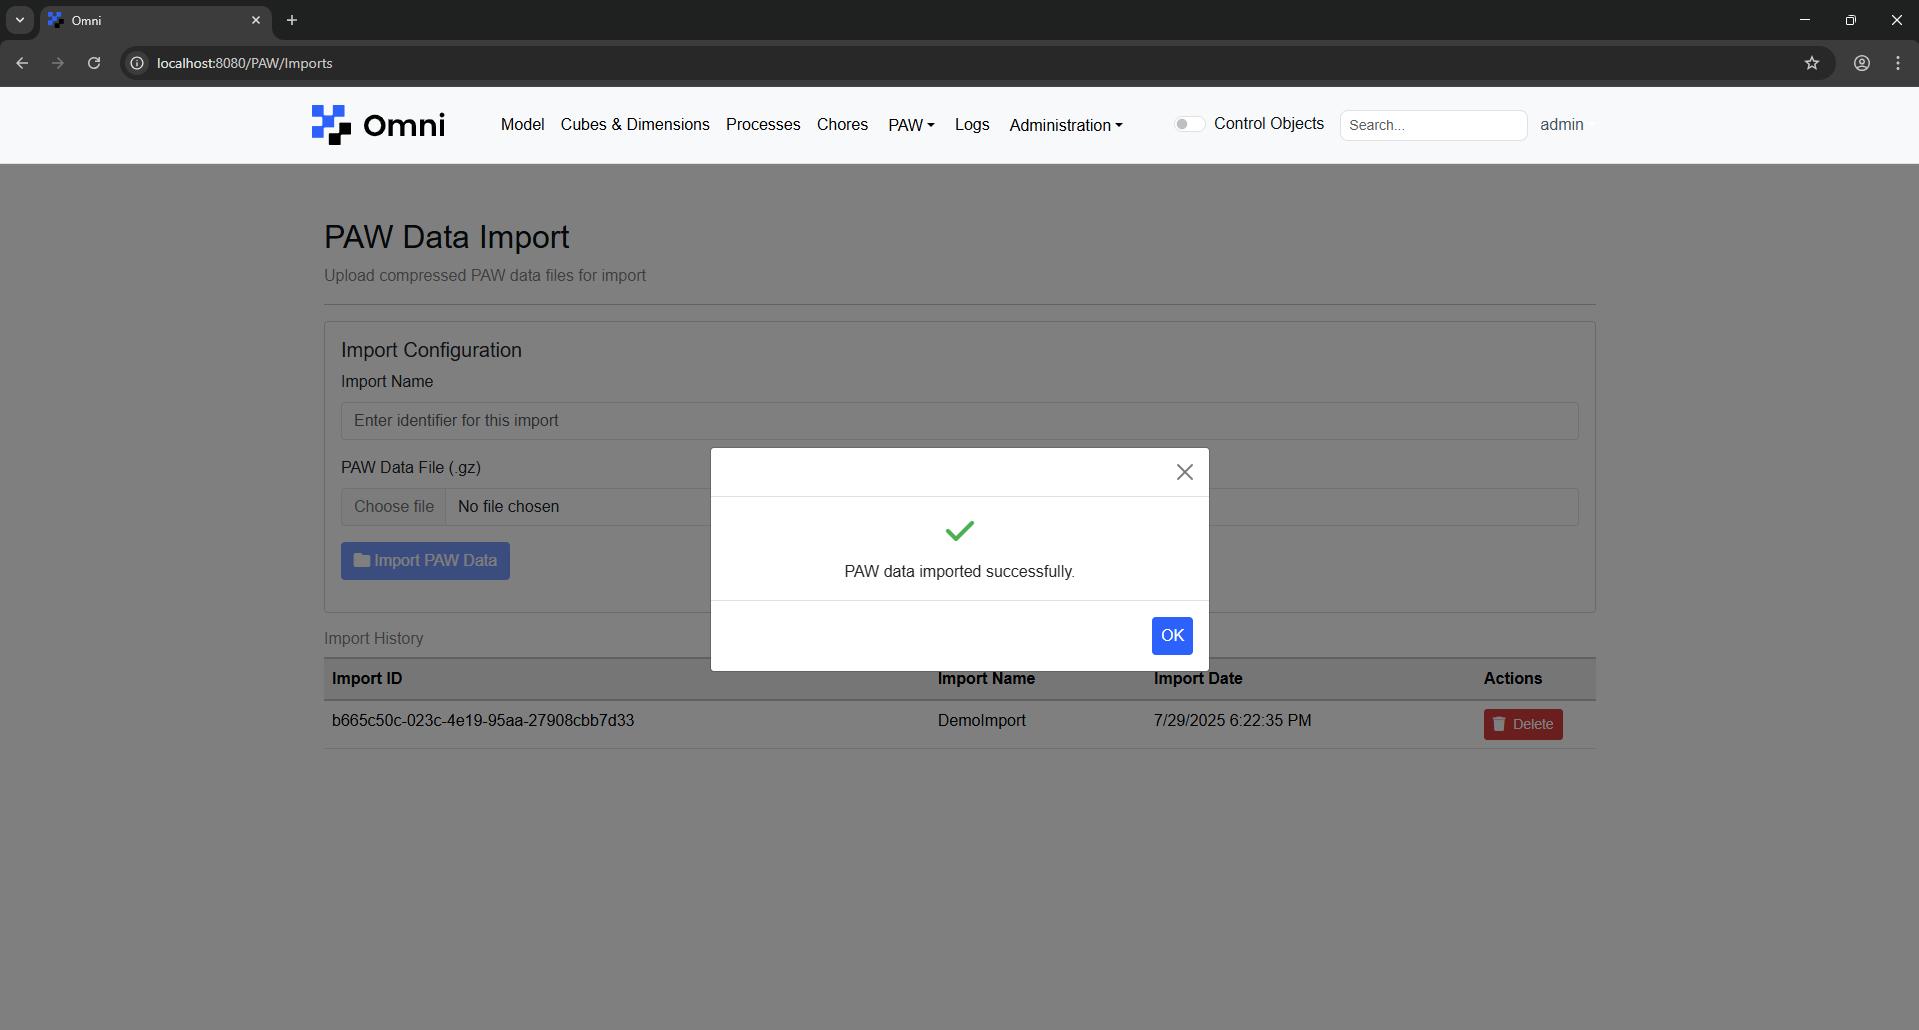Open the PAW dropdown menu
Screen dimensions: 1919x1030
(x=911, y=125)
